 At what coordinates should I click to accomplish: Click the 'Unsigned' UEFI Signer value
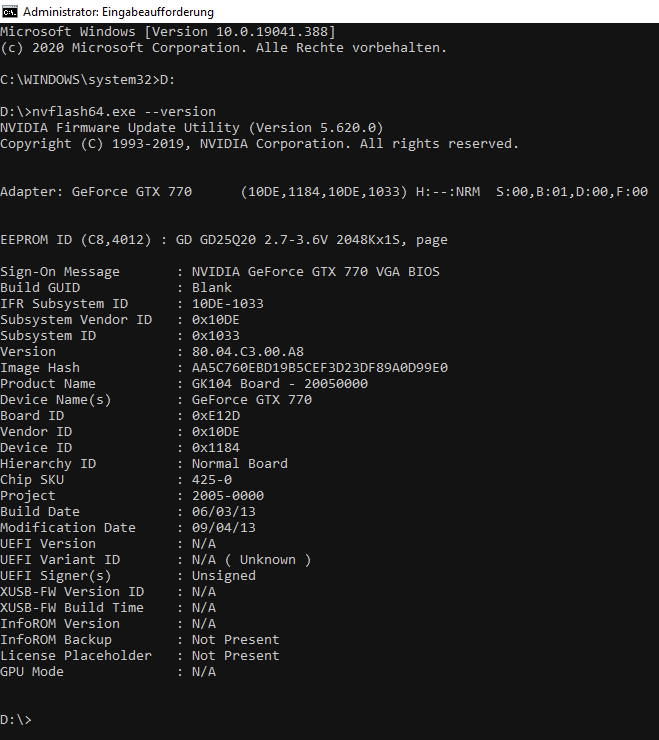click(223, 575)
